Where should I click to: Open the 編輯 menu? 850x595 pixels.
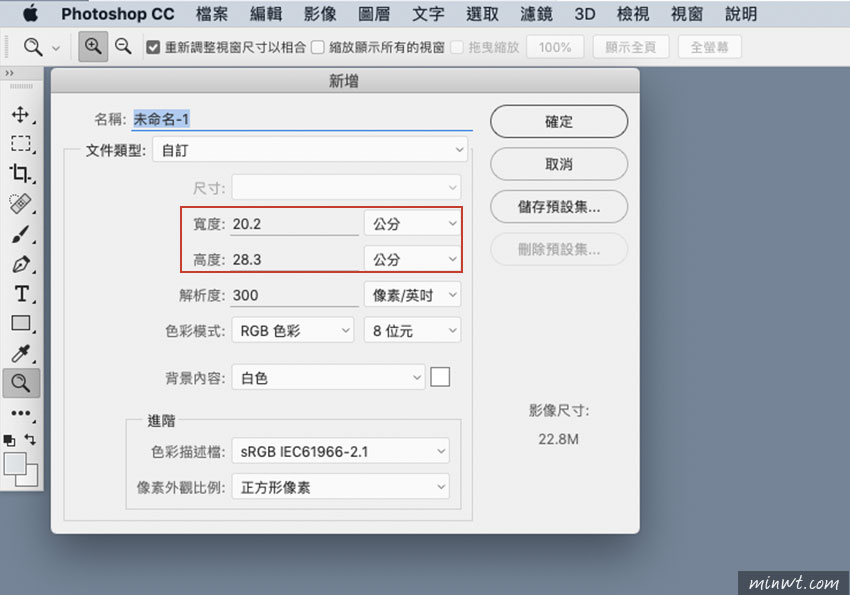(x=266, y=14)
